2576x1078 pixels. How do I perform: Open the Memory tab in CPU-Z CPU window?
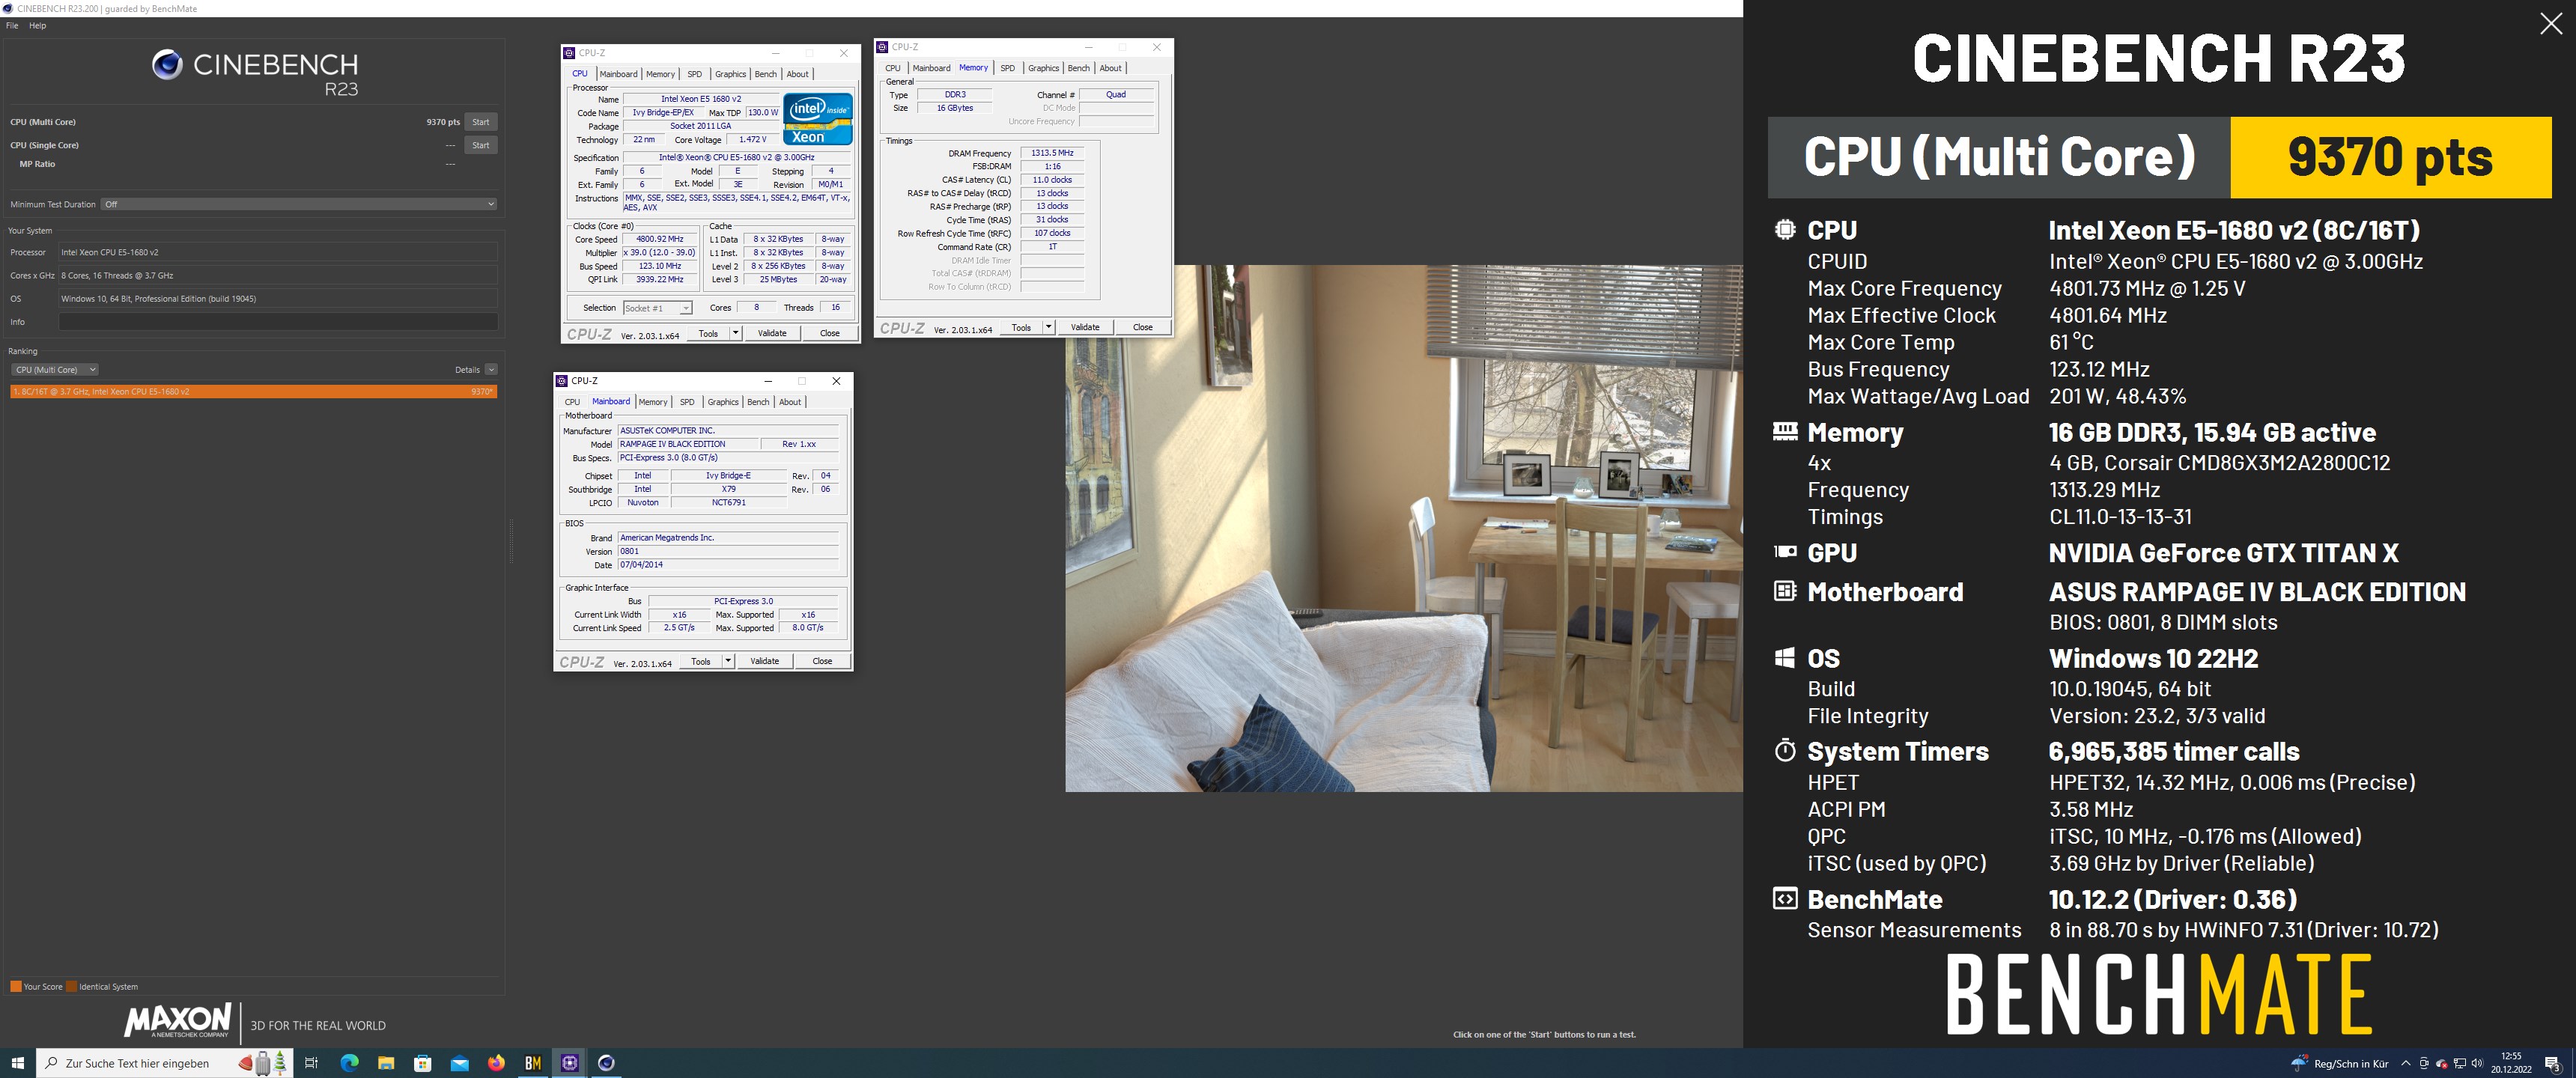point(660,74)
